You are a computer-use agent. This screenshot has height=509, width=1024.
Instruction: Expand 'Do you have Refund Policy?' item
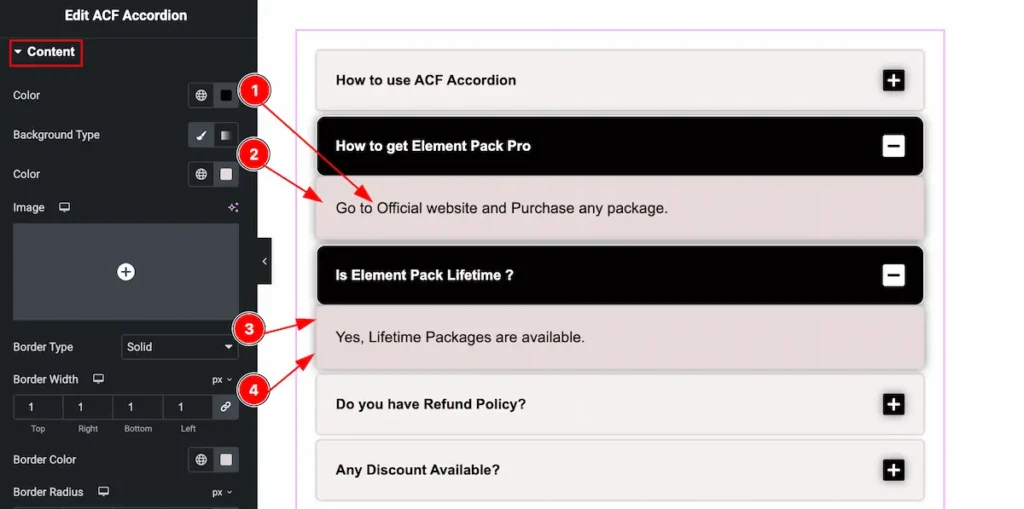point(893,404)
